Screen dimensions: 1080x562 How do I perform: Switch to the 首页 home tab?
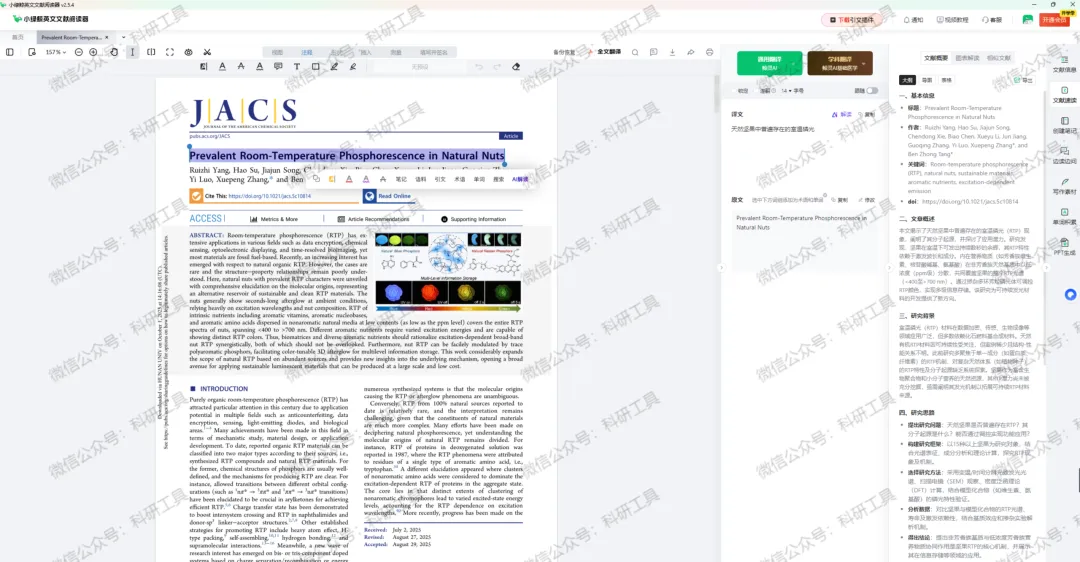pyautogui.click(x=18, y=37)
